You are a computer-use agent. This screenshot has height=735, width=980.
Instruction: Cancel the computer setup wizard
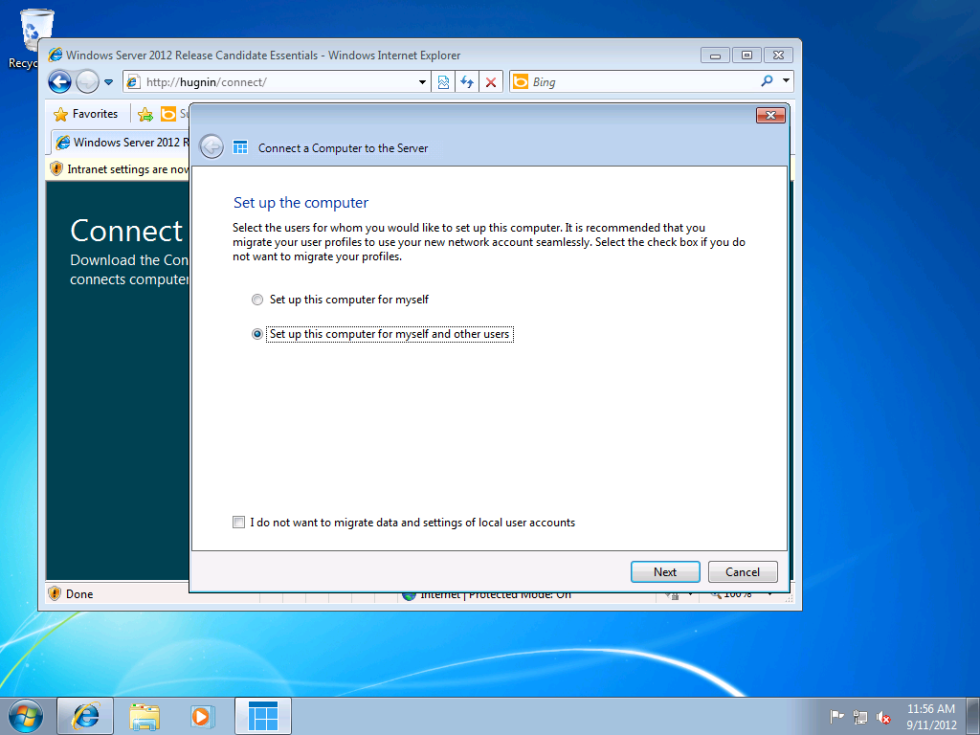click(x=742, y=571)
